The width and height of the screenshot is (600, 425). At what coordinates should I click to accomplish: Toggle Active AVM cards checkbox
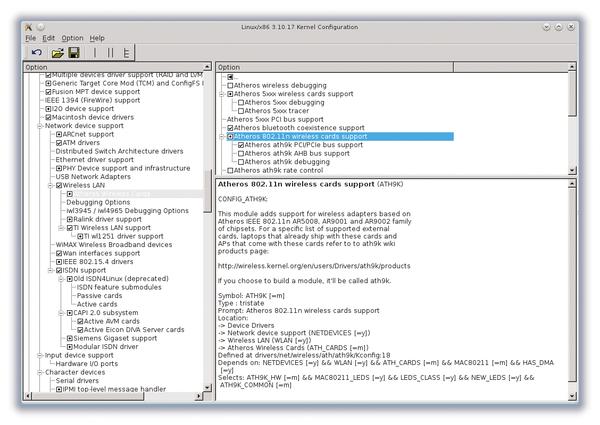[80, 321]
